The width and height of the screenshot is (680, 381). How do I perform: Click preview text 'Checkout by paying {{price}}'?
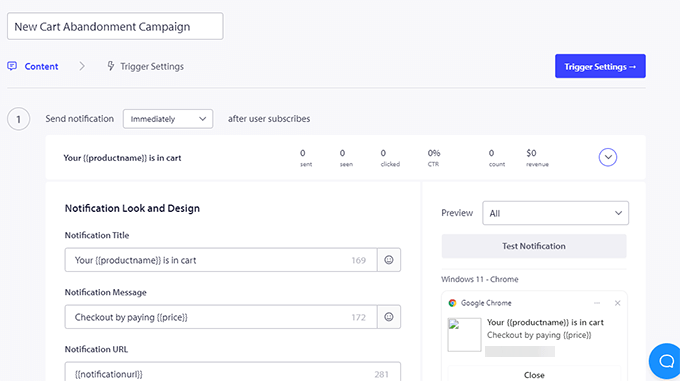[x=539, y=335]
